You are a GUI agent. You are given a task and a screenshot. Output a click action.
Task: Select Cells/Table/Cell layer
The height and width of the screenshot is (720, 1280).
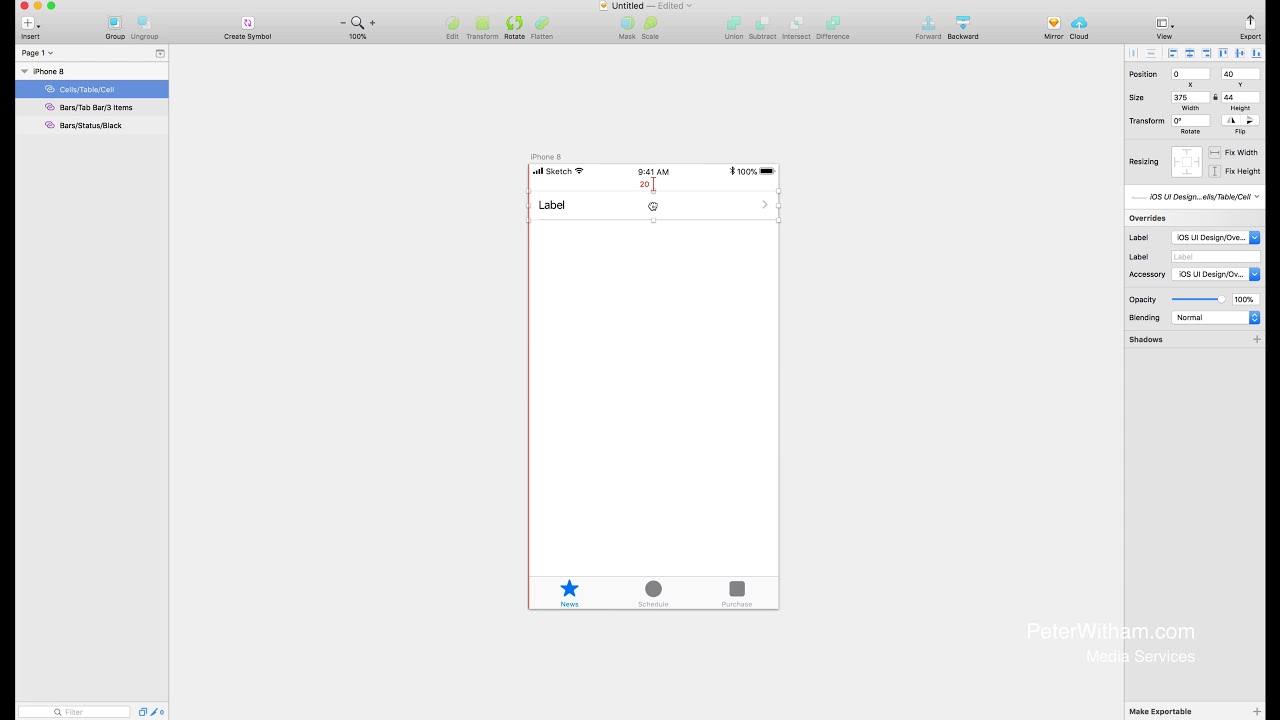92,89
